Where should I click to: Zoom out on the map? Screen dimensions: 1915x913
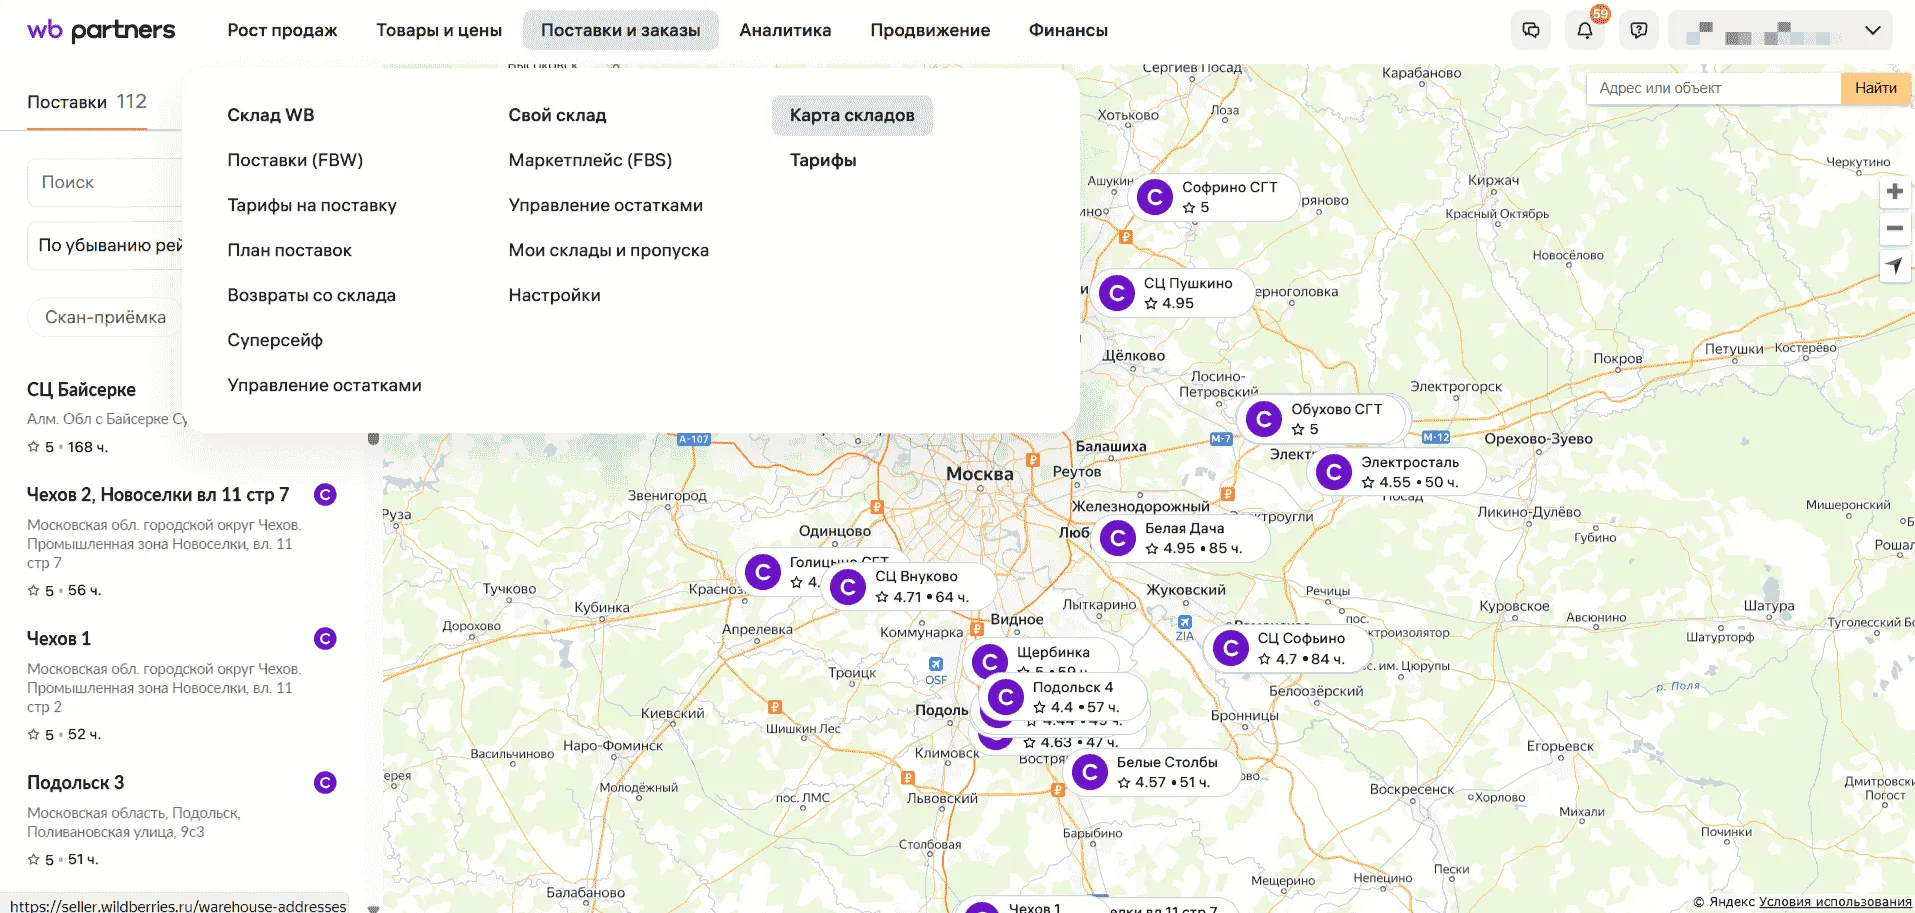(1894, 228)
